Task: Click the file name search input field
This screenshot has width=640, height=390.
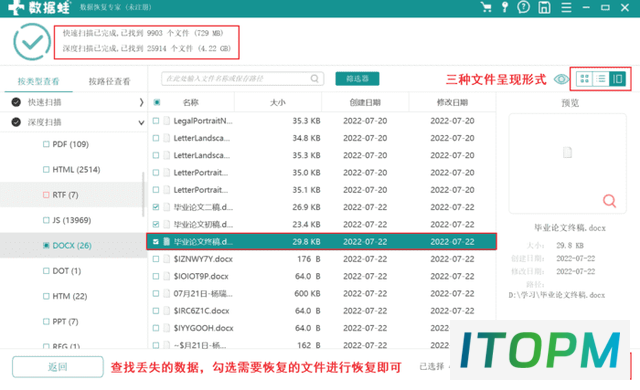Action: [x=242, y=78]
